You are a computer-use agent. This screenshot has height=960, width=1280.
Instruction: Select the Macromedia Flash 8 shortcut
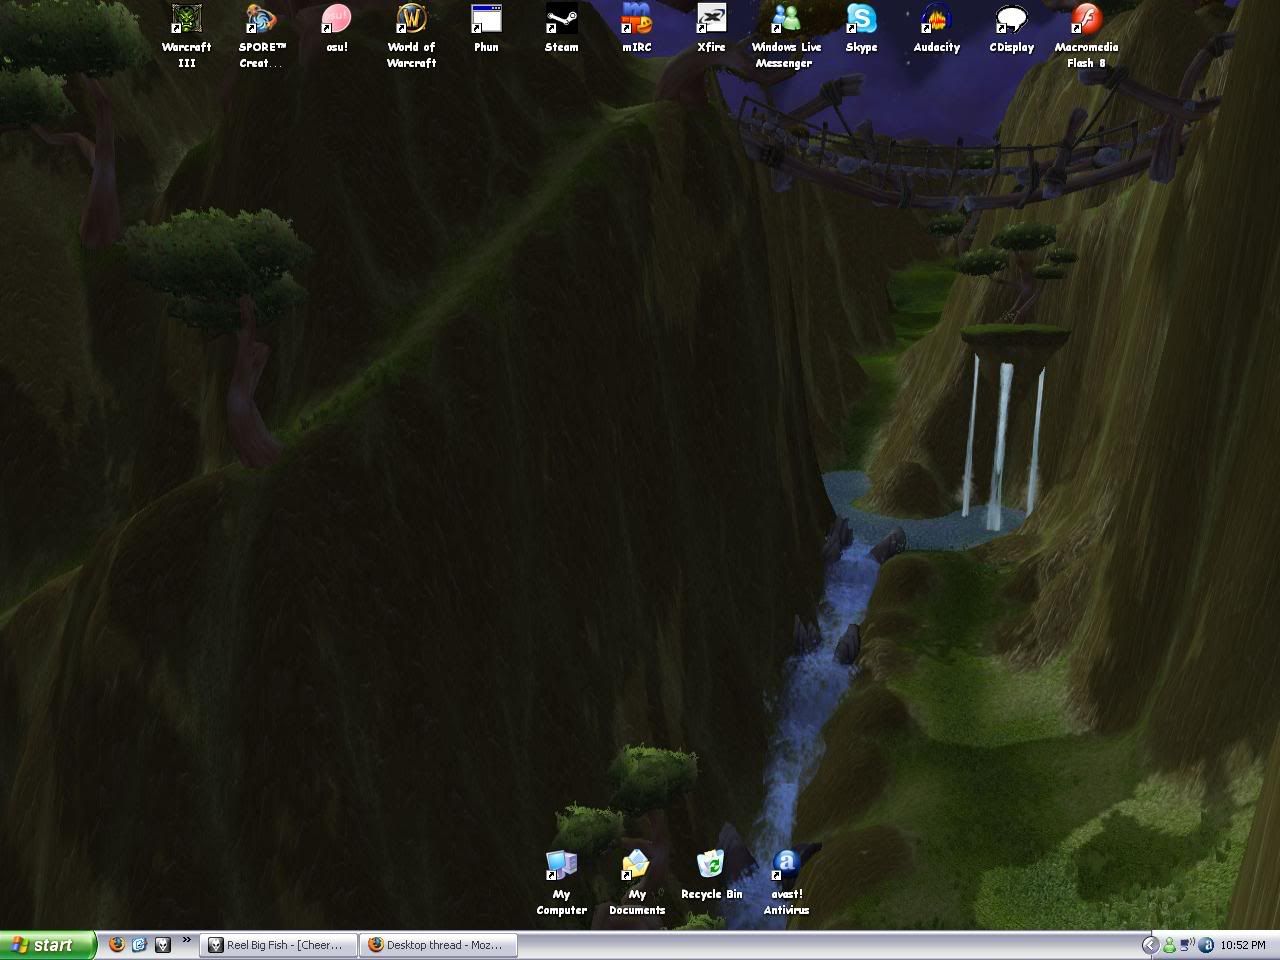click(1086, 36)
